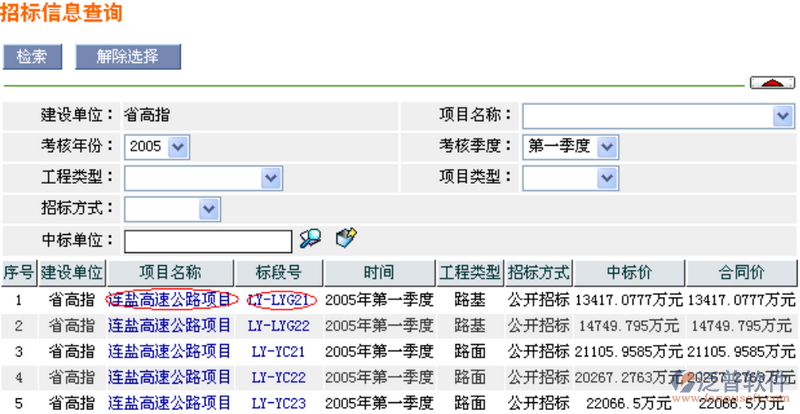Open the LY-LYG21 section link
The image size is (800, 414).
click(x=279, y=299)
